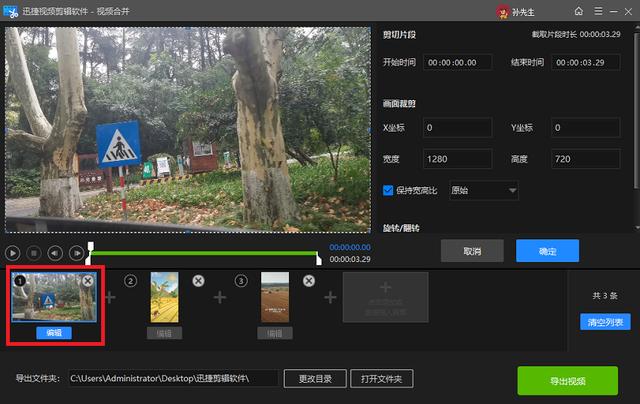Image resolution: width=640 pixels, height=404 pixels.
Task: Click the 结束时间 input field
Action: coord(586,62)
